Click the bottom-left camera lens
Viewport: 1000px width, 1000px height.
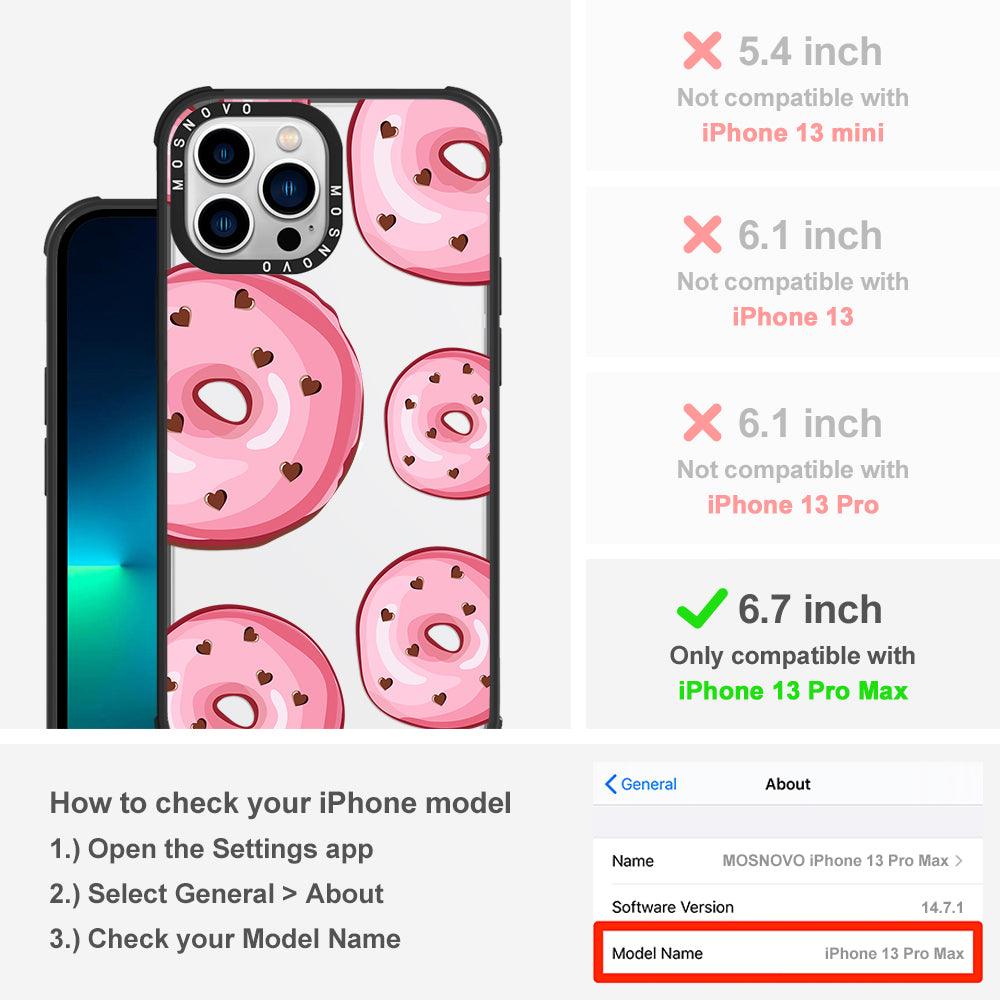223,224
